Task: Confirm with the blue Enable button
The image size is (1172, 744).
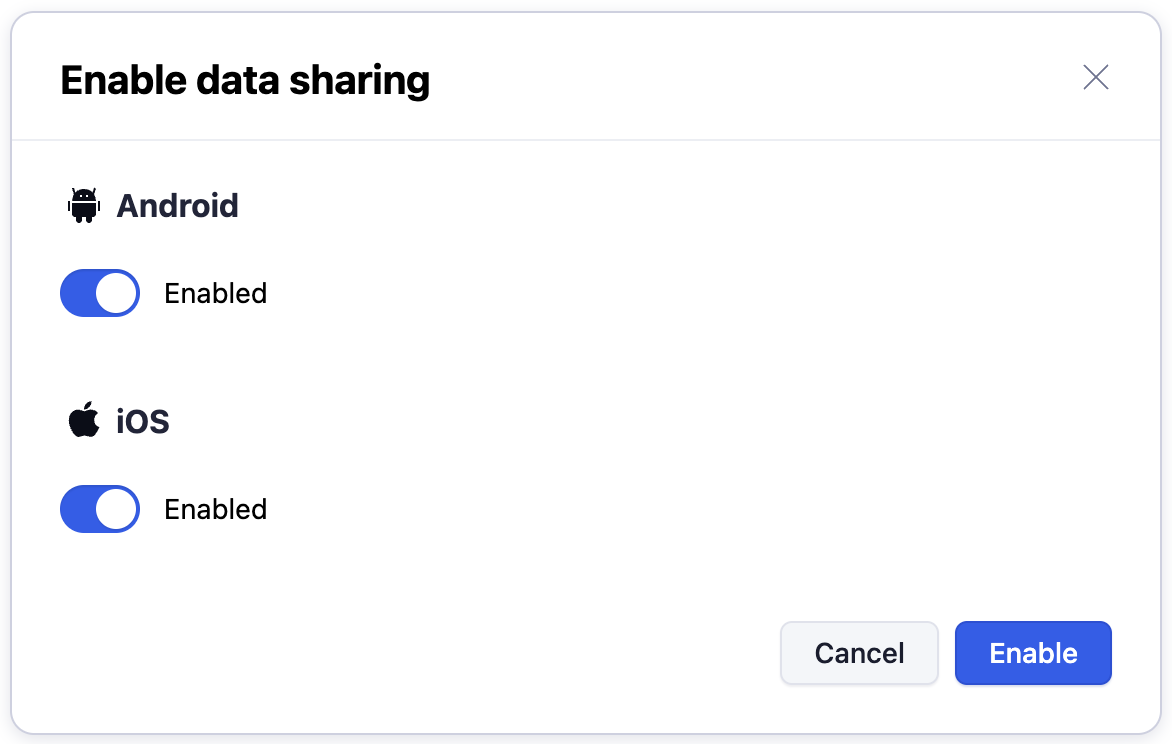Action: pos(1033,654)
